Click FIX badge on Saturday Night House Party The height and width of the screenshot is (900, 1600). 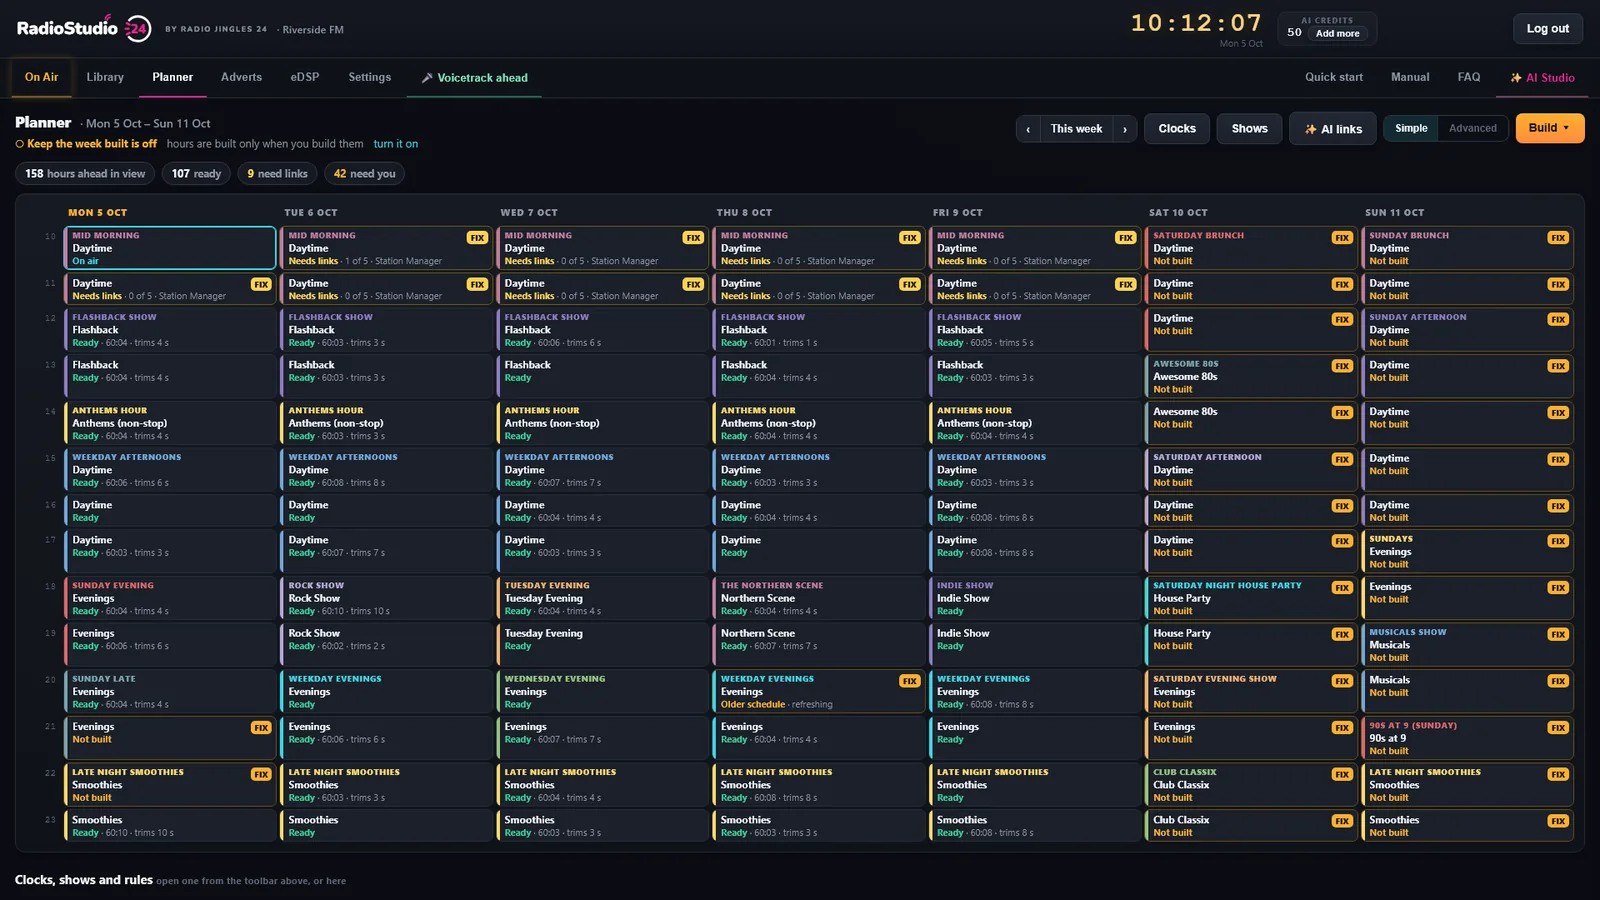pyautogui.click(x=1342, y=588)
